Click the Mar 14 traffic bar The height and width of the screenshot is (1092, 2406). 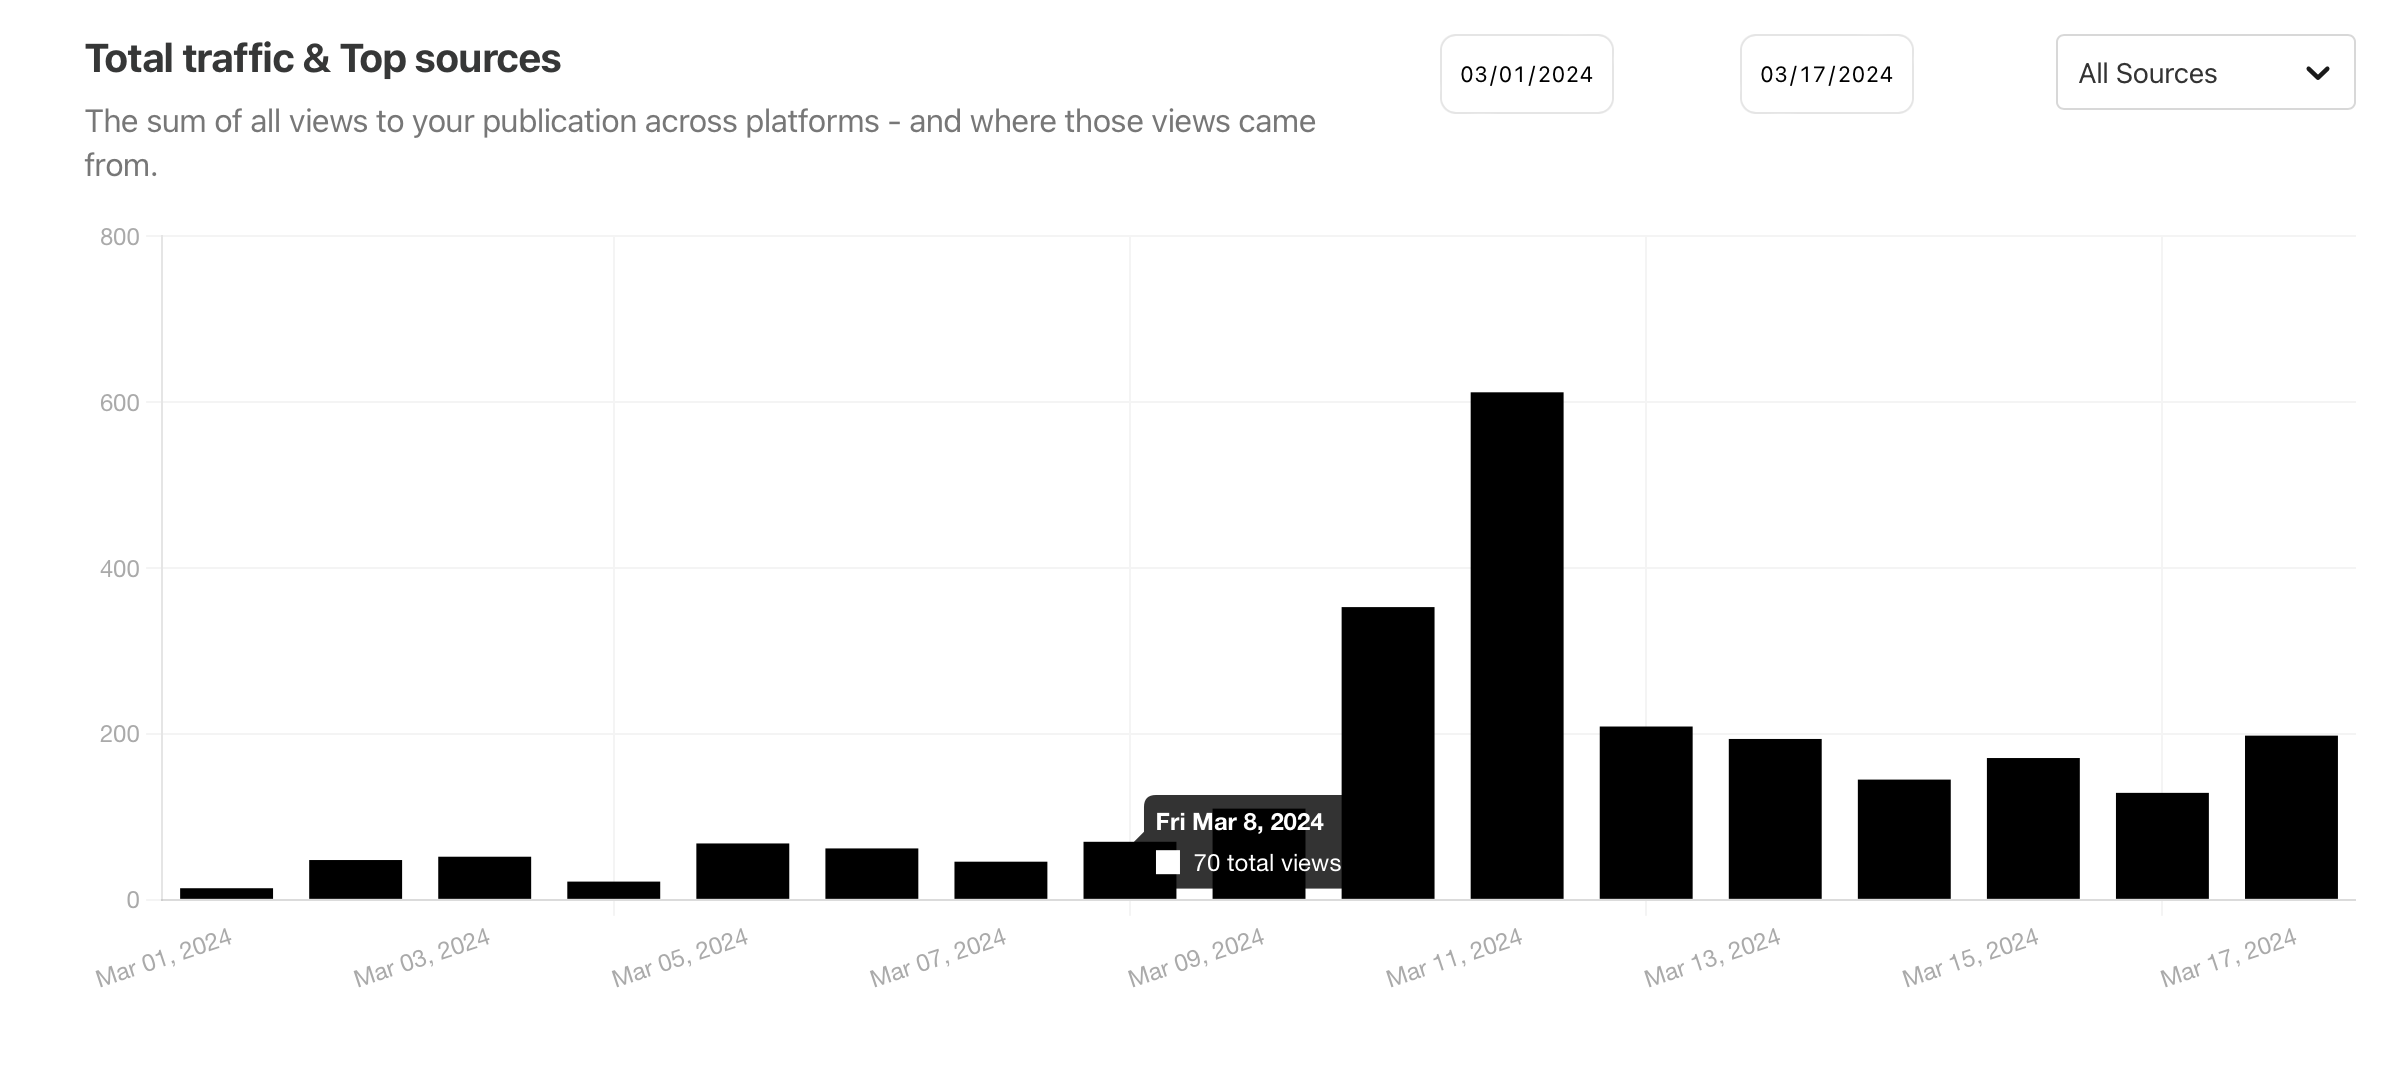point(1903,839)
